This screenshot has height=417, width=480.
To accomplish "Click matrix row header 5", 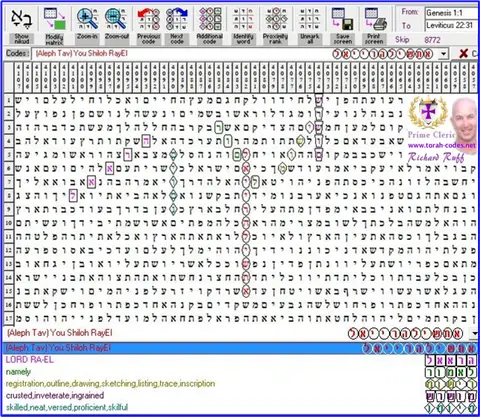I will click(x=9, y=155).
